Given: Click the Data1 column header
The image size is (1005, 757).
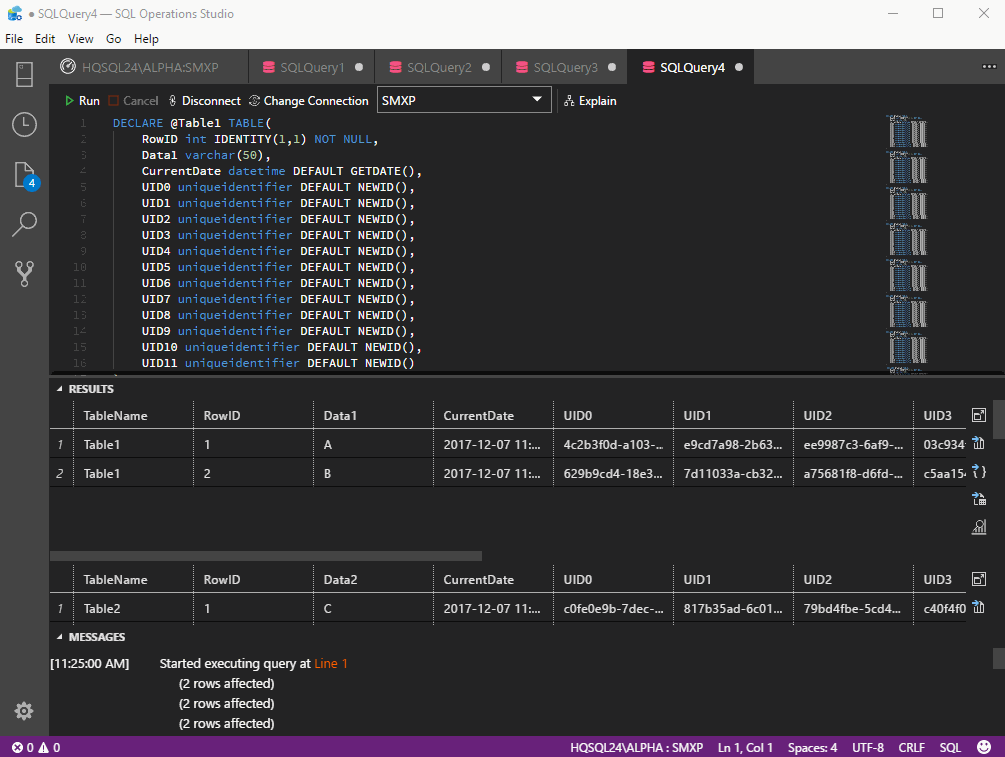Looking at the screenshot, I should coord(373,415).
